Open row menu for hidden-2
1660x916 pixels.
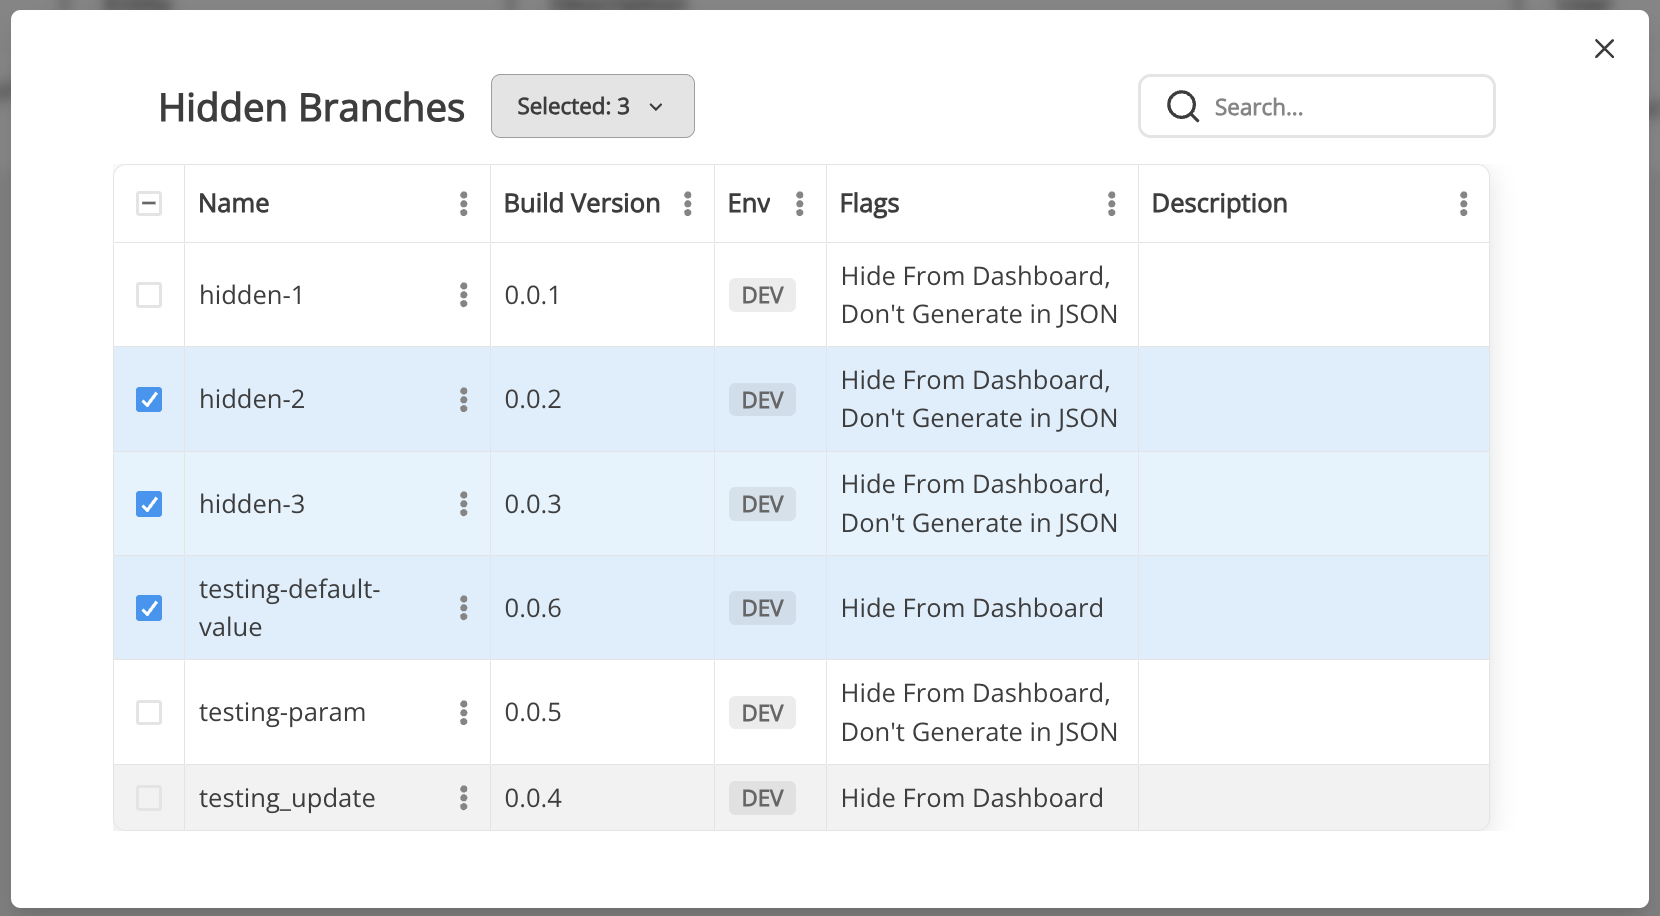click(463, 400)
